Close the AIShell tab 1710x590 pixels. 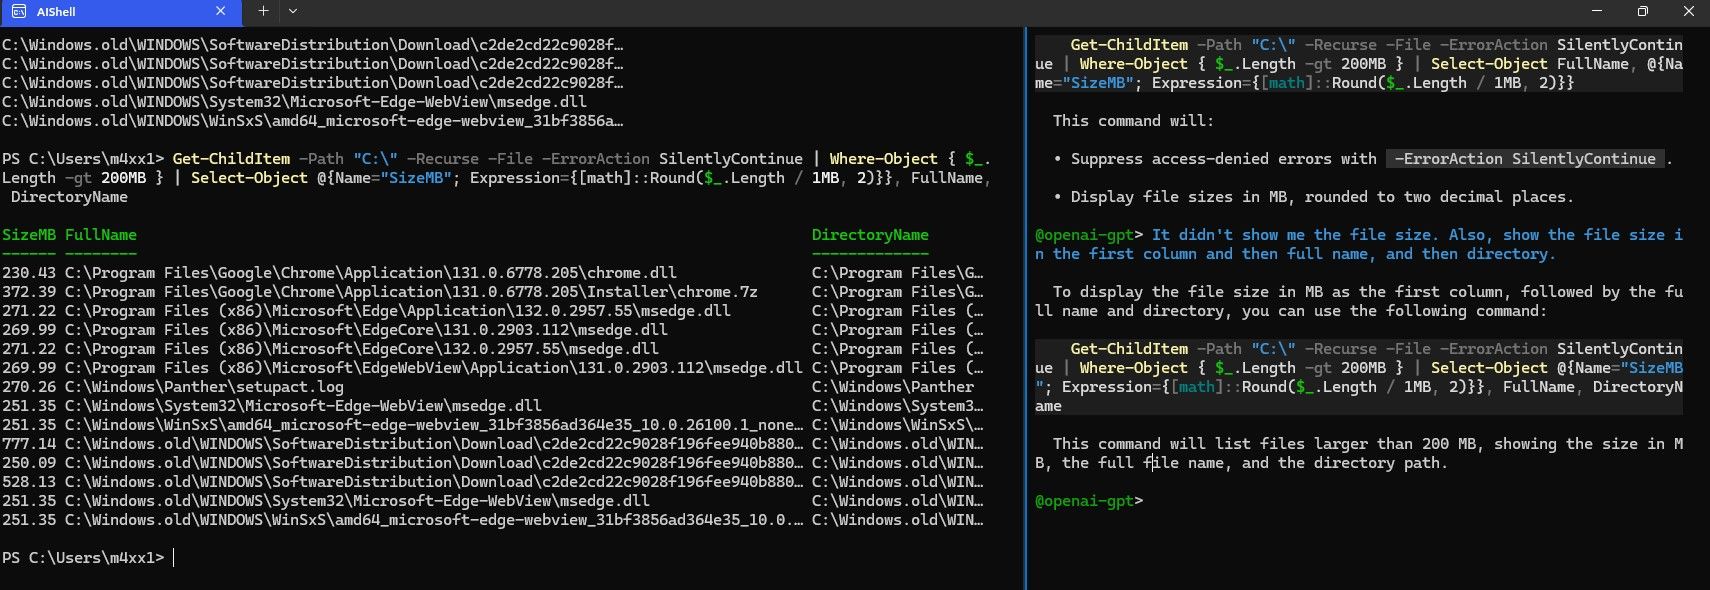[x=221, y=12]
